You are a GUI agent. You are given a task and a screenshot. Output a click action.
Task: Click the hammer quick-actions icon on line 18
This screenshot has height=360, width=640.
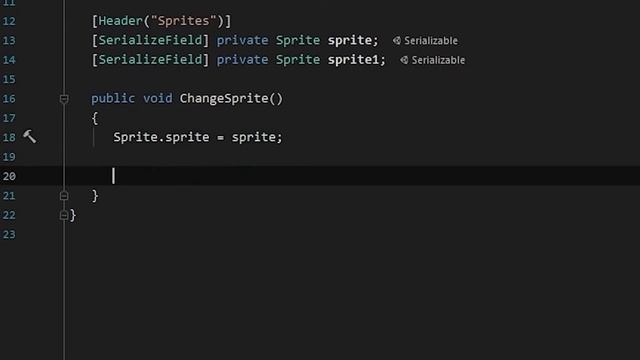coord(30,137)
